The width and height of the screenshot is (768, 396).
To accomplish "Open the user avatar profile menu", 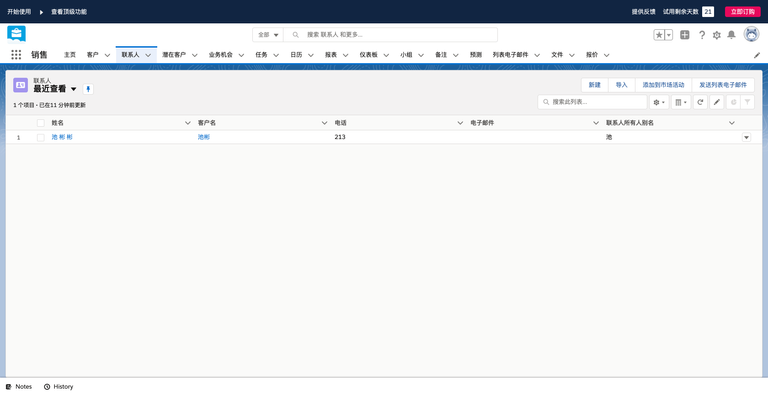I will point(751,34).
